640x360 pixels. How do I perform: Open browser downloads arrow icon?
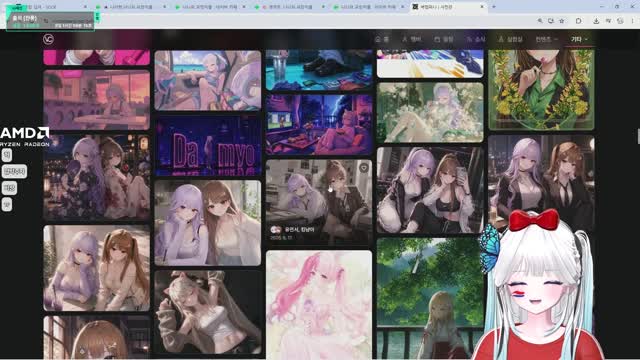click(x=596, y=21)
